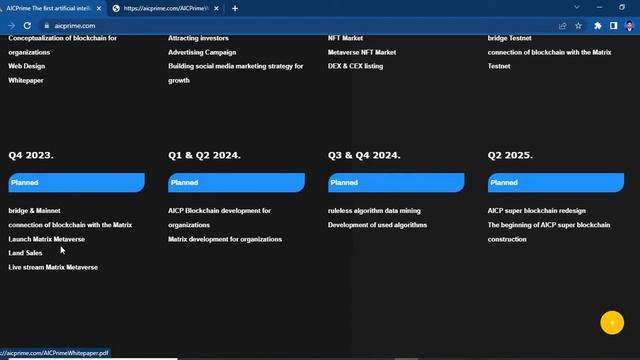Open a new tab with the plus icon

click(235, 8)
